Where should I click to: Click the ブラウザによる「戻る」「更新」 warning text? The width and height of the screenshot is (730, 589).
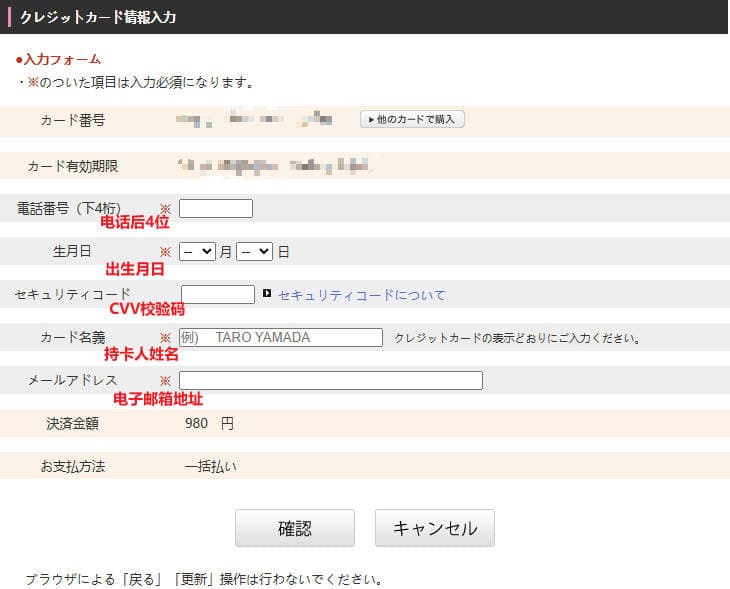point(203,579)
